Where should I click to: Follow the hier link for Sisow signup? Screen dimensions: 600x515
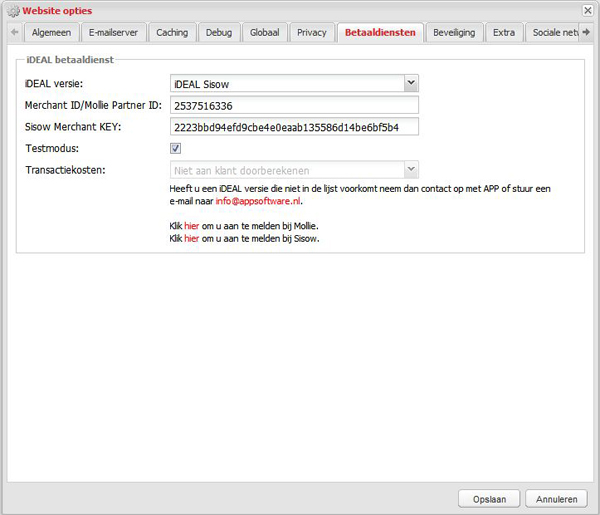click(192, 239)
